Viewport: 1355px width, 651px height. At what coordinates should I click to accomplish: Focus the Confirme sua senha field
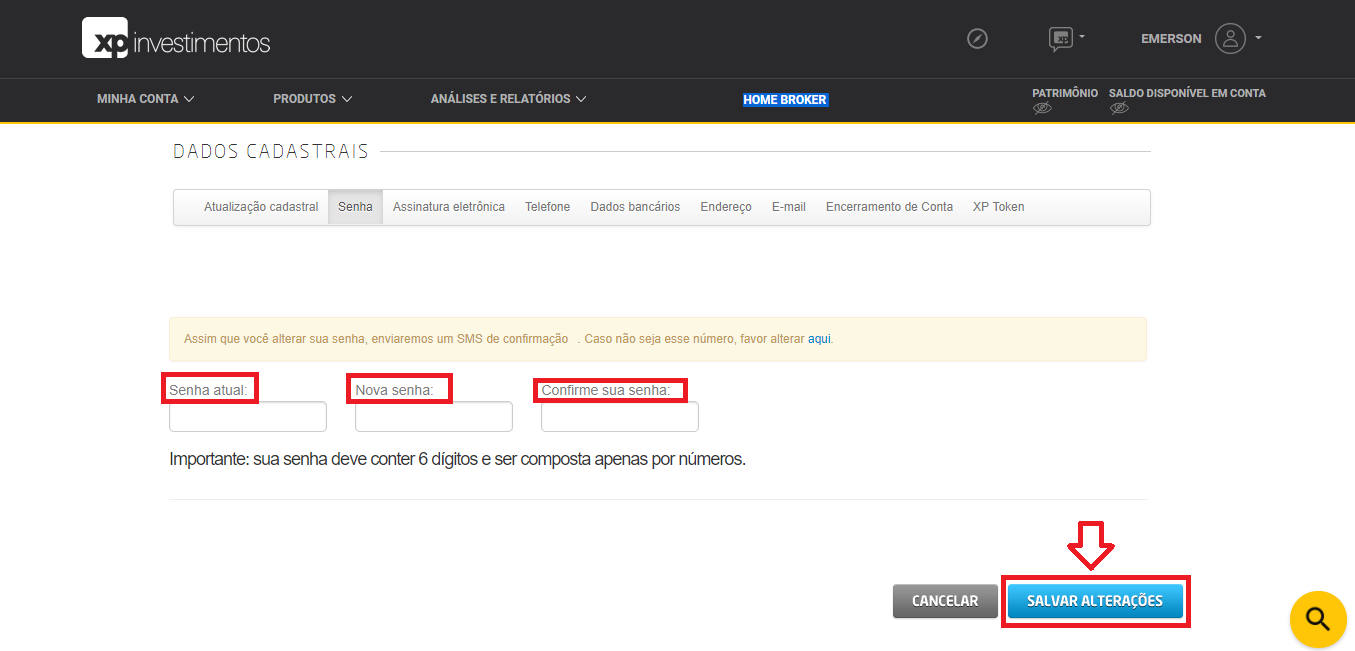tap(620, 416)
